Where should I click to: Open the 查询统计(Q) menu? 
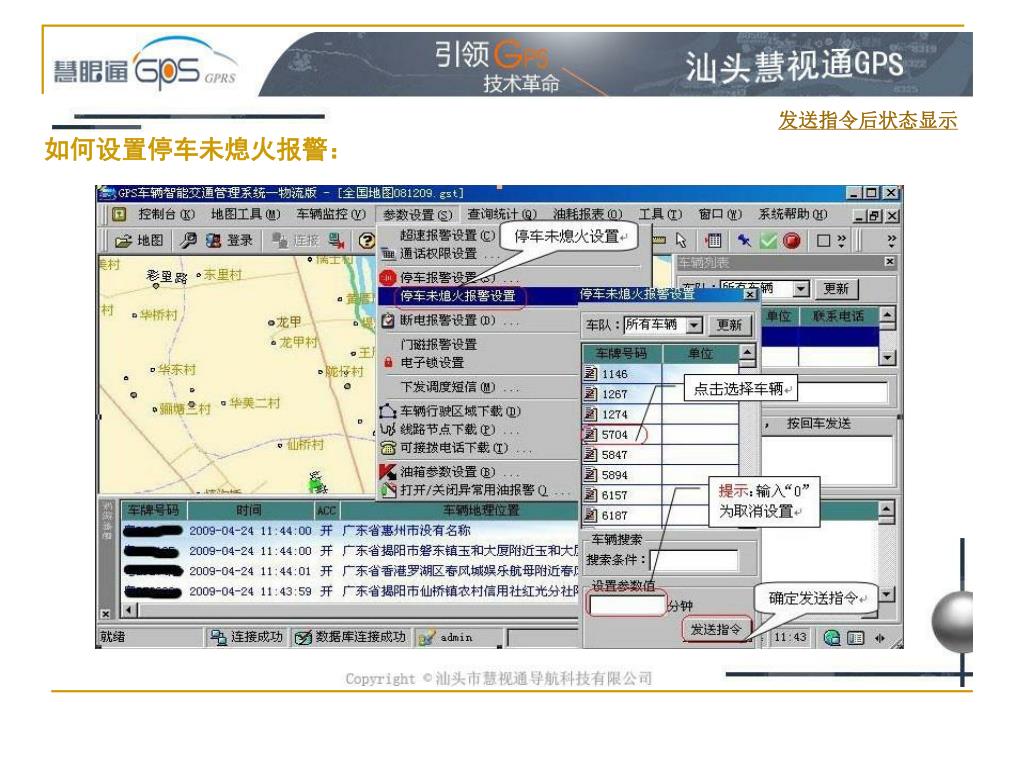coord(502,214)
